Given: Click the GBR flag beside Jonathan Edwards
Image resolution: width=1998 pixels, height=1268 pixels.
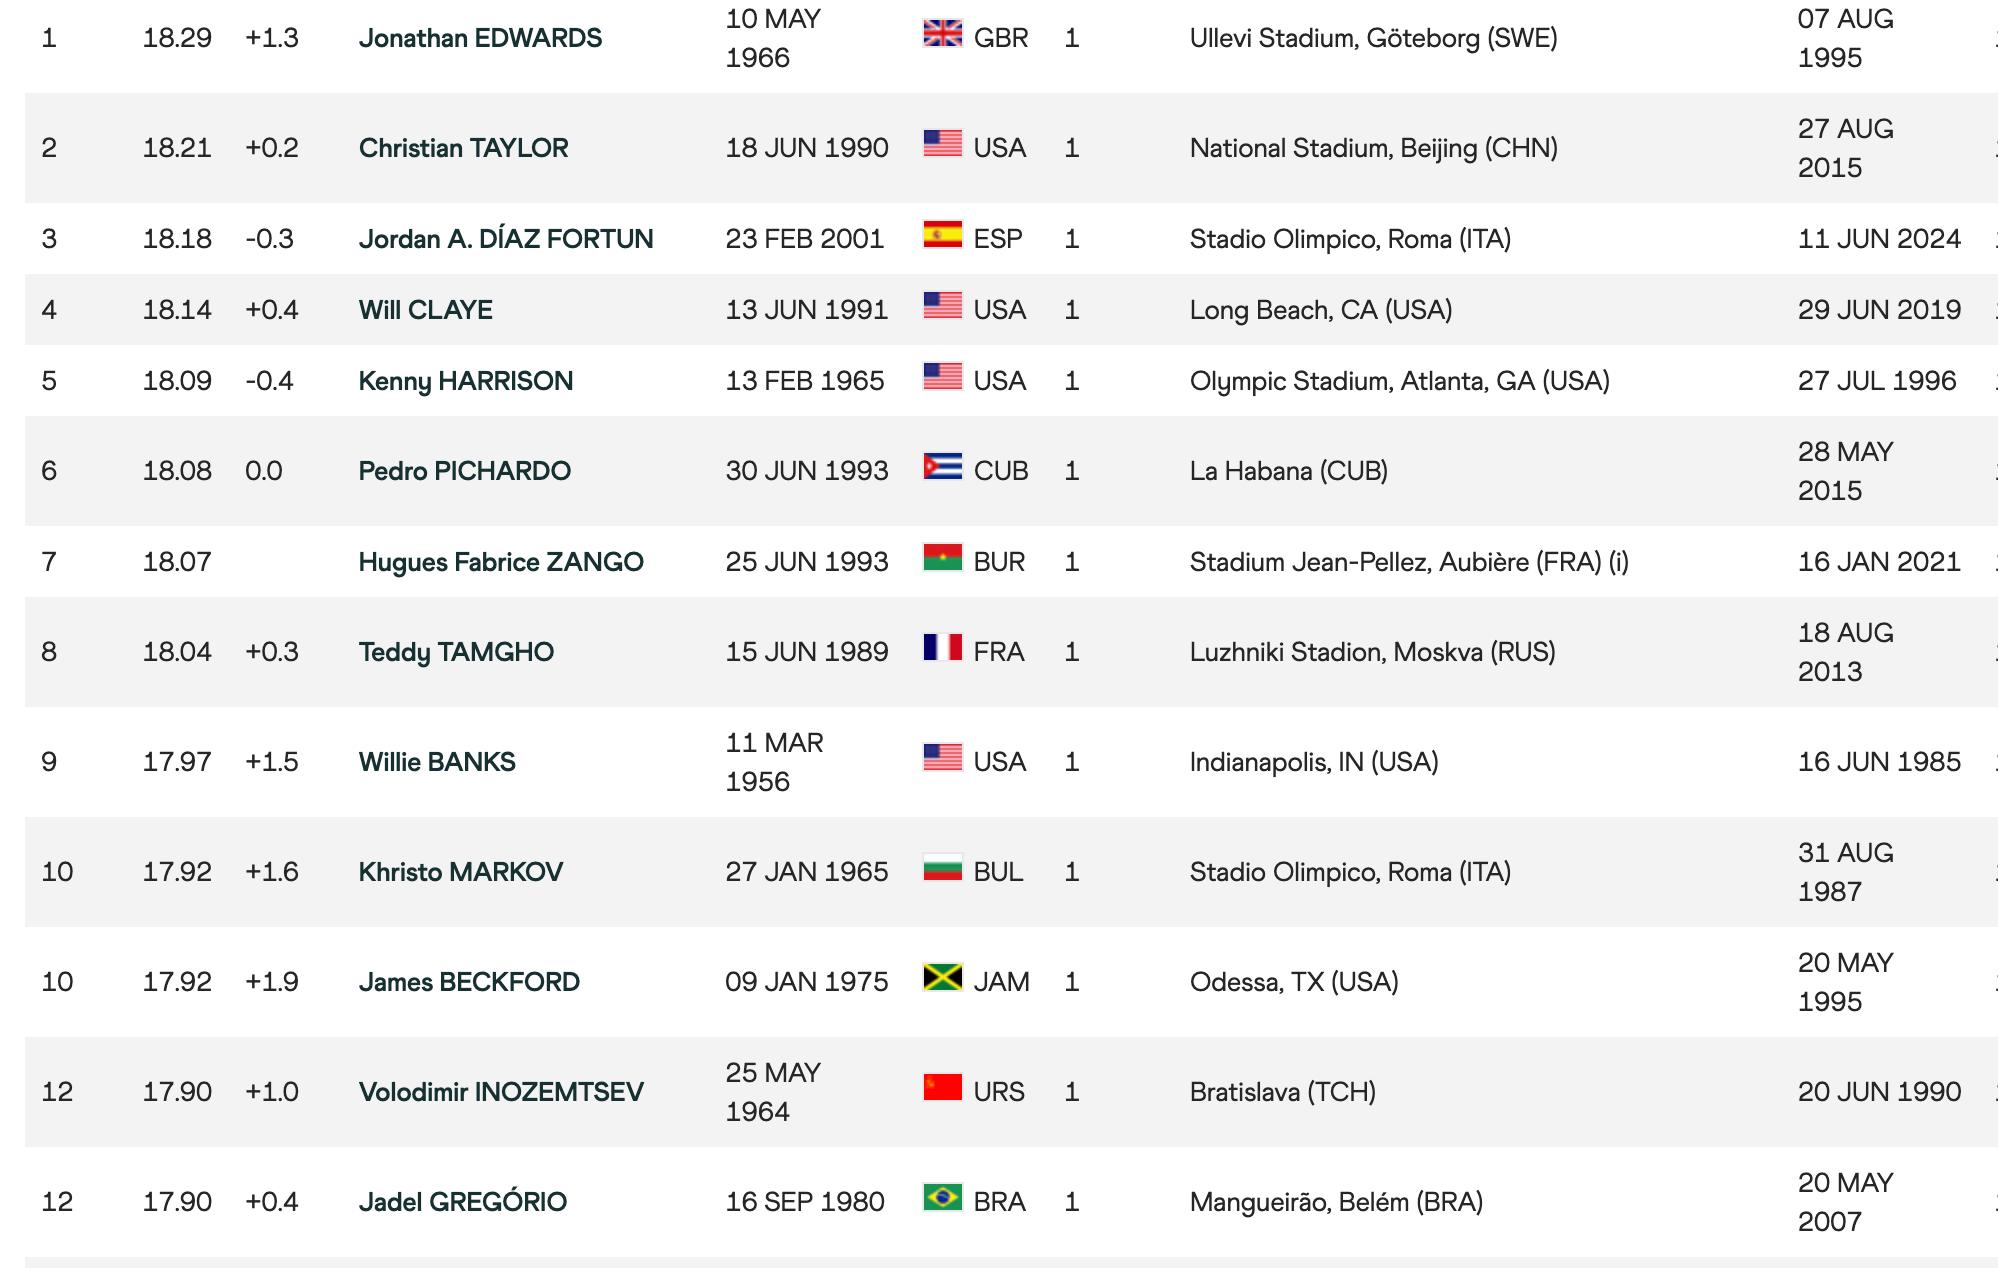Looking at the screenshot, I should point(942,34).
